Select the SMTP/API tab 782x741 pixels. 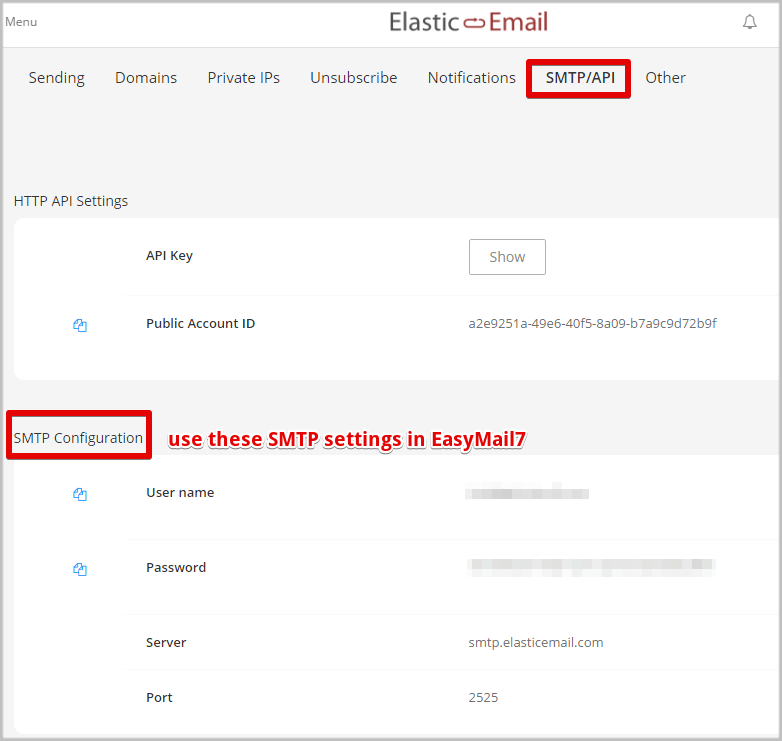pyautogui.click(x=580, y=78)
